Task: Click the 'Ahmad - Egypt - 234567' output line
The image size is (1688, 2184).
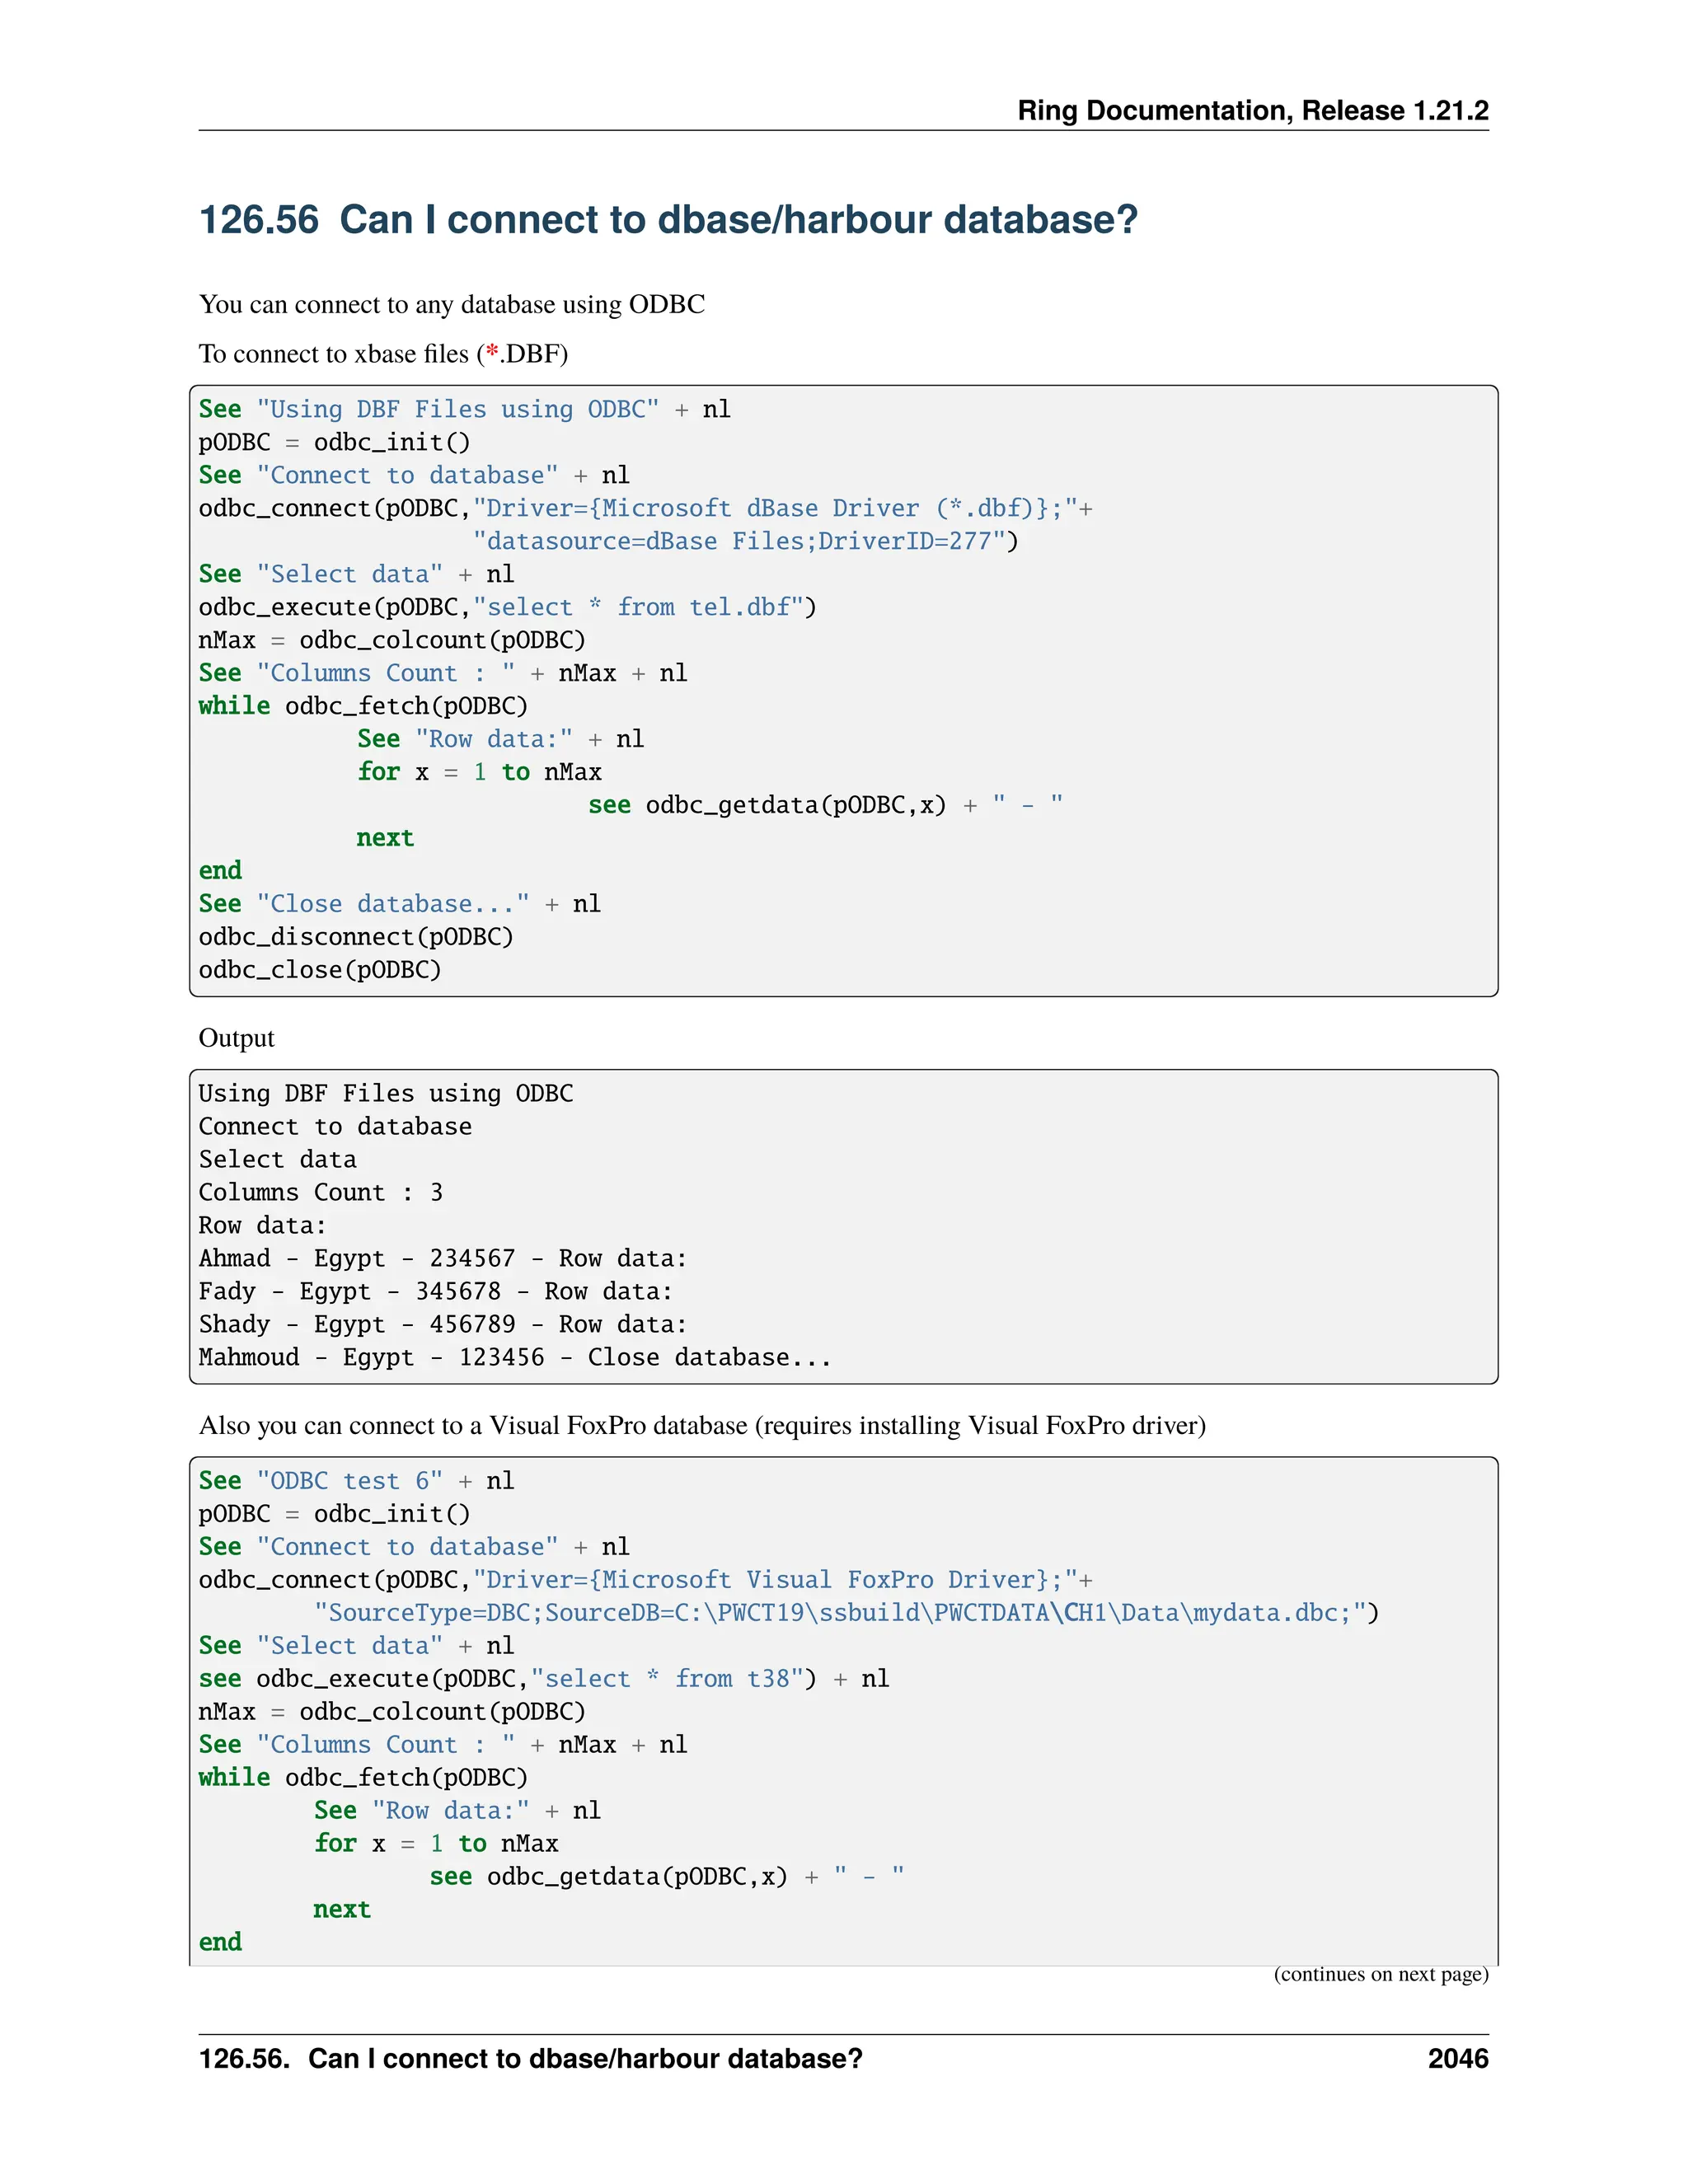Action: click(x=357, y=1258)
